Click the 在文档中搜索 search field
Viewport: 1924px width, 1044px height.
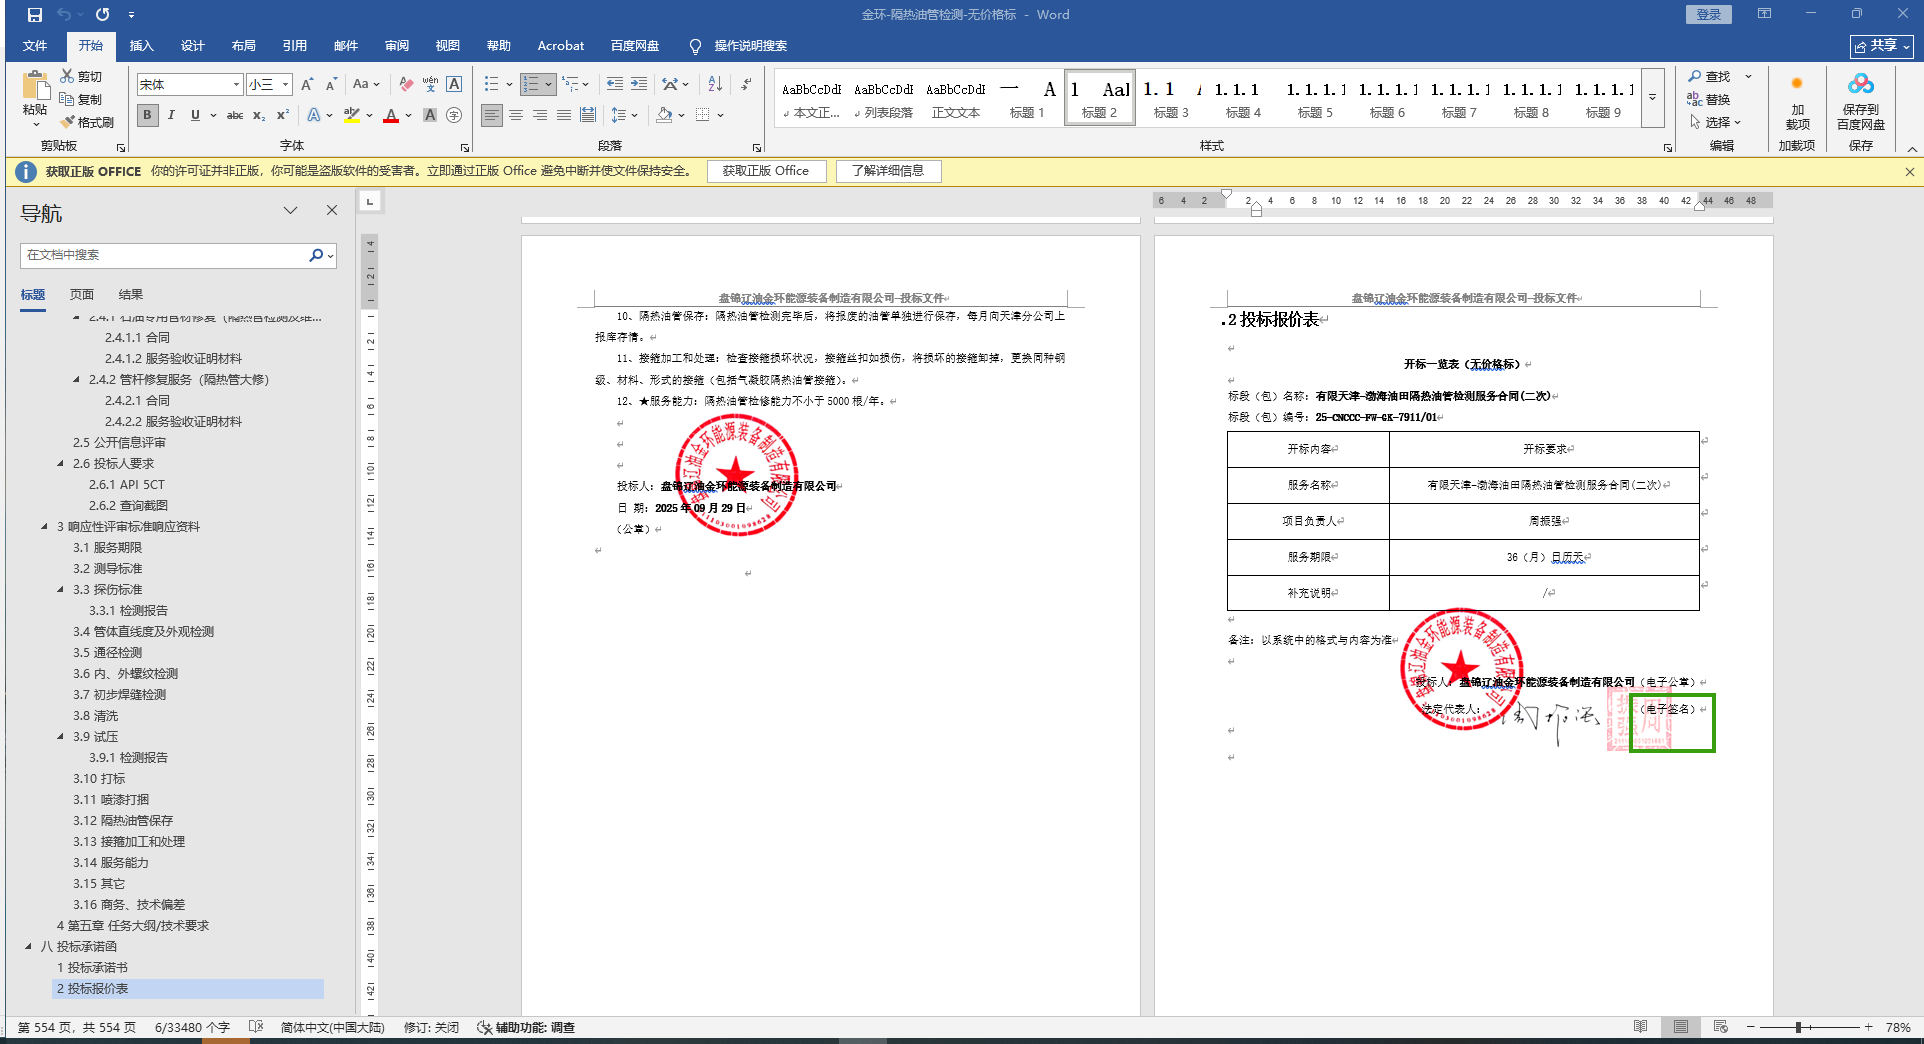[165, 256]
